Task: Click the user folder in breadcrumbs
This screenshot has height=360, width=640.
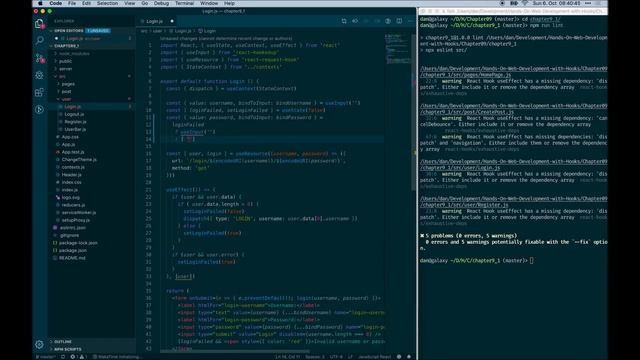Action: pyautogui.click(x=157, y=31)
